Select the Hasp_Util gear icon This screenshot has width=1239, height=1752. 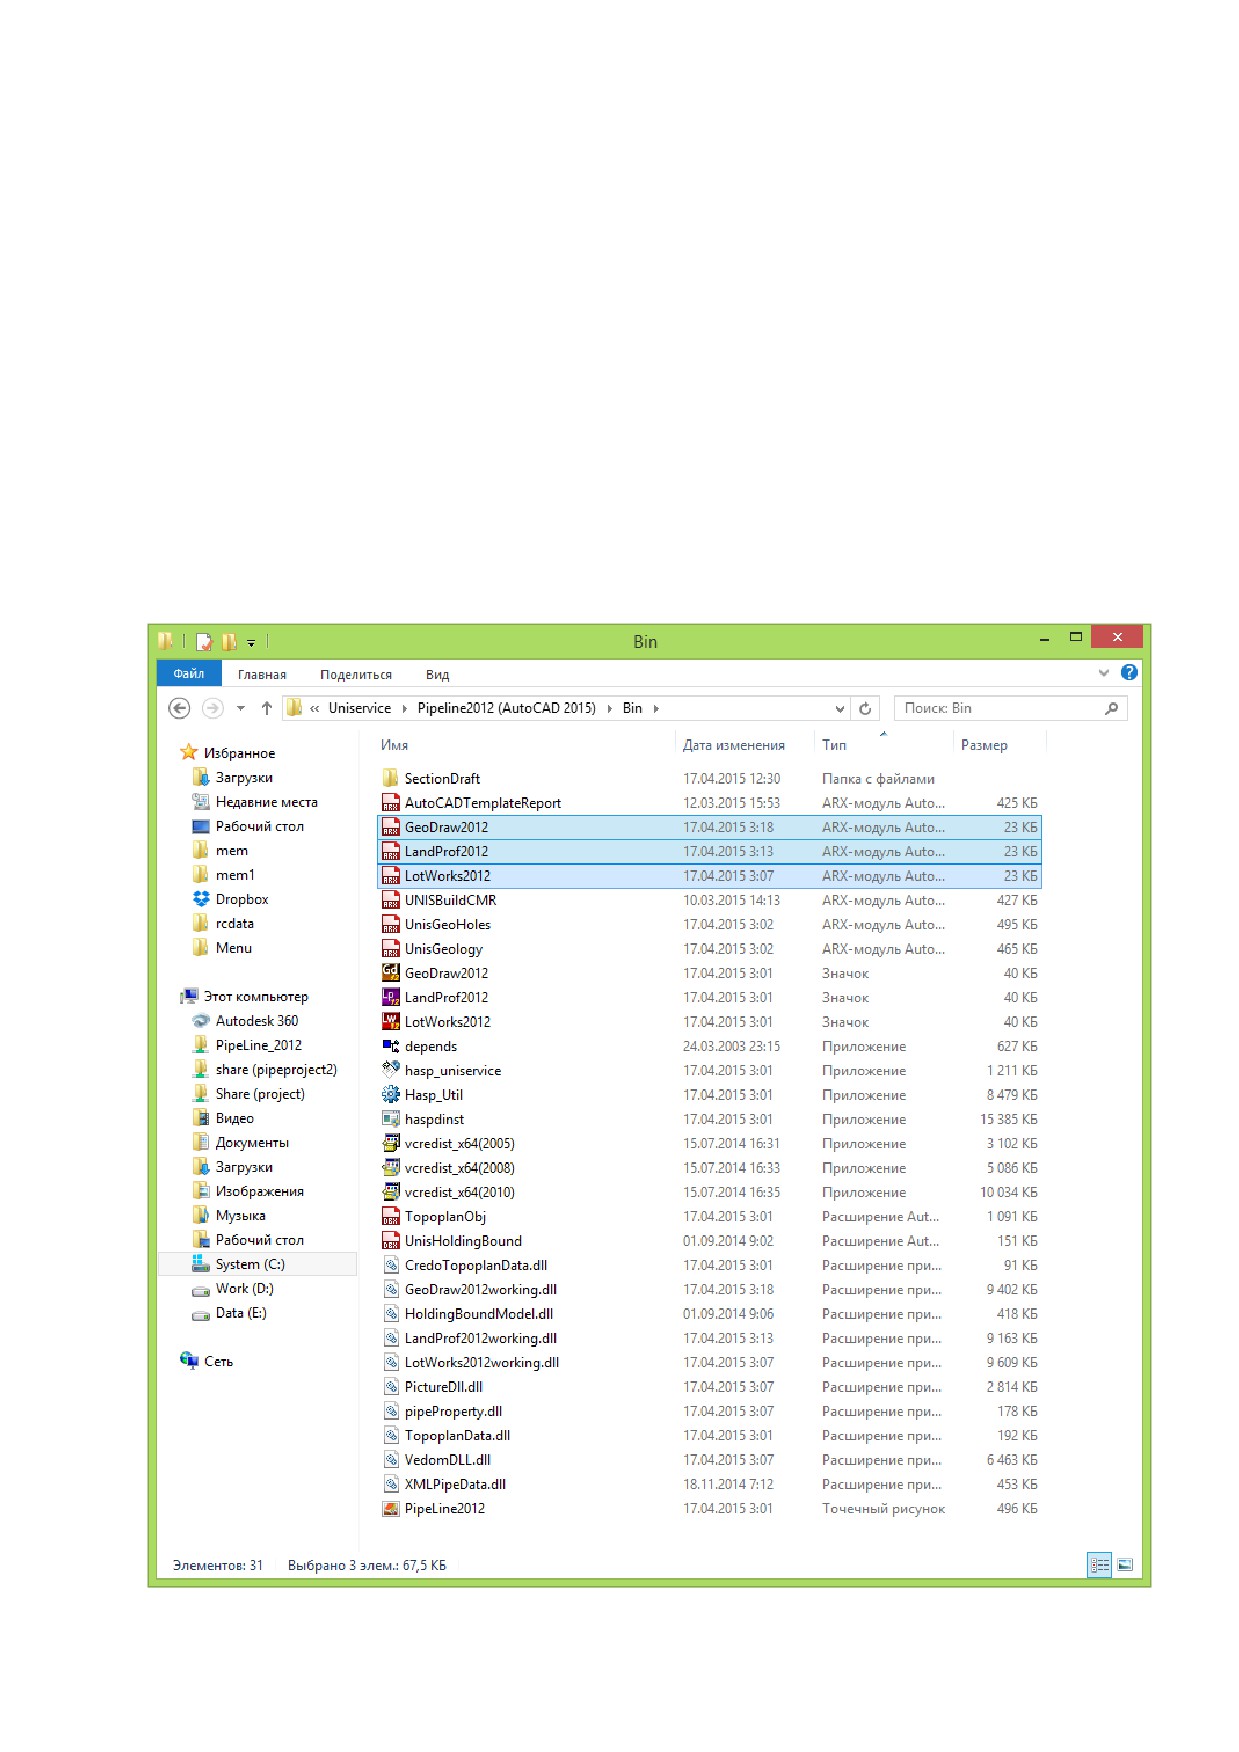(391, 1094)
